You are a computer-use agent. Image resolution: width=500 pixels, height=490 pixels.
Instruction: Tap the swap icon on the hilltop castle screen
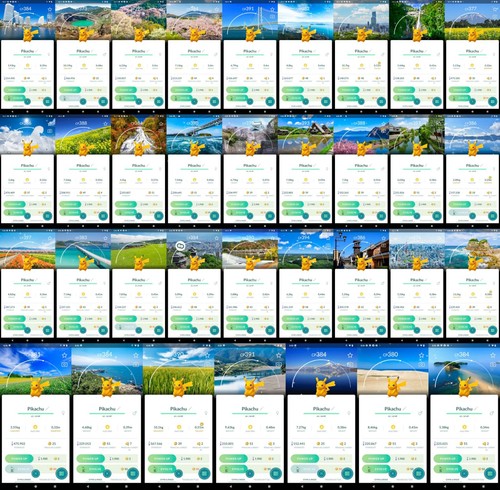180,246
